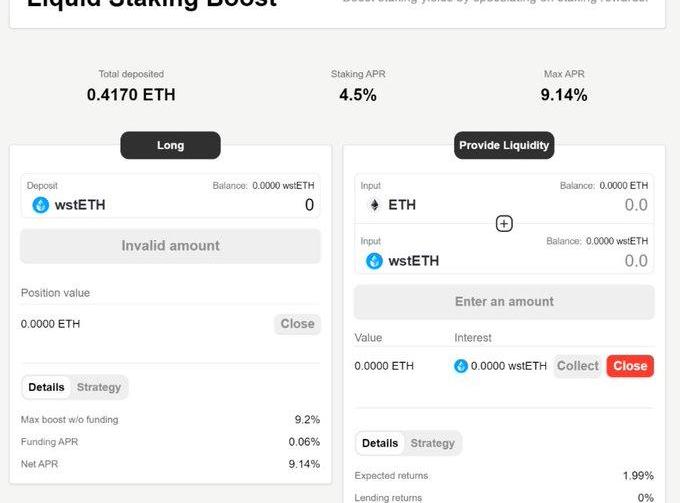The height and width of the screenshot is (503, 680).
Task: Switch to Strategy in the Long panel
Action: [x=99, y=387]
